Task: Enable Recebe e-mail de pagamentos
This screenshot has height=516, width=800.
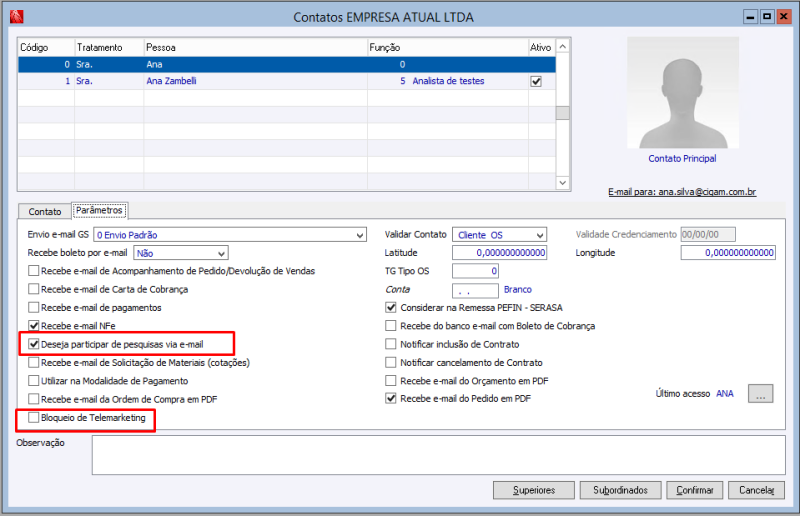Action: [x=34, y=307]
